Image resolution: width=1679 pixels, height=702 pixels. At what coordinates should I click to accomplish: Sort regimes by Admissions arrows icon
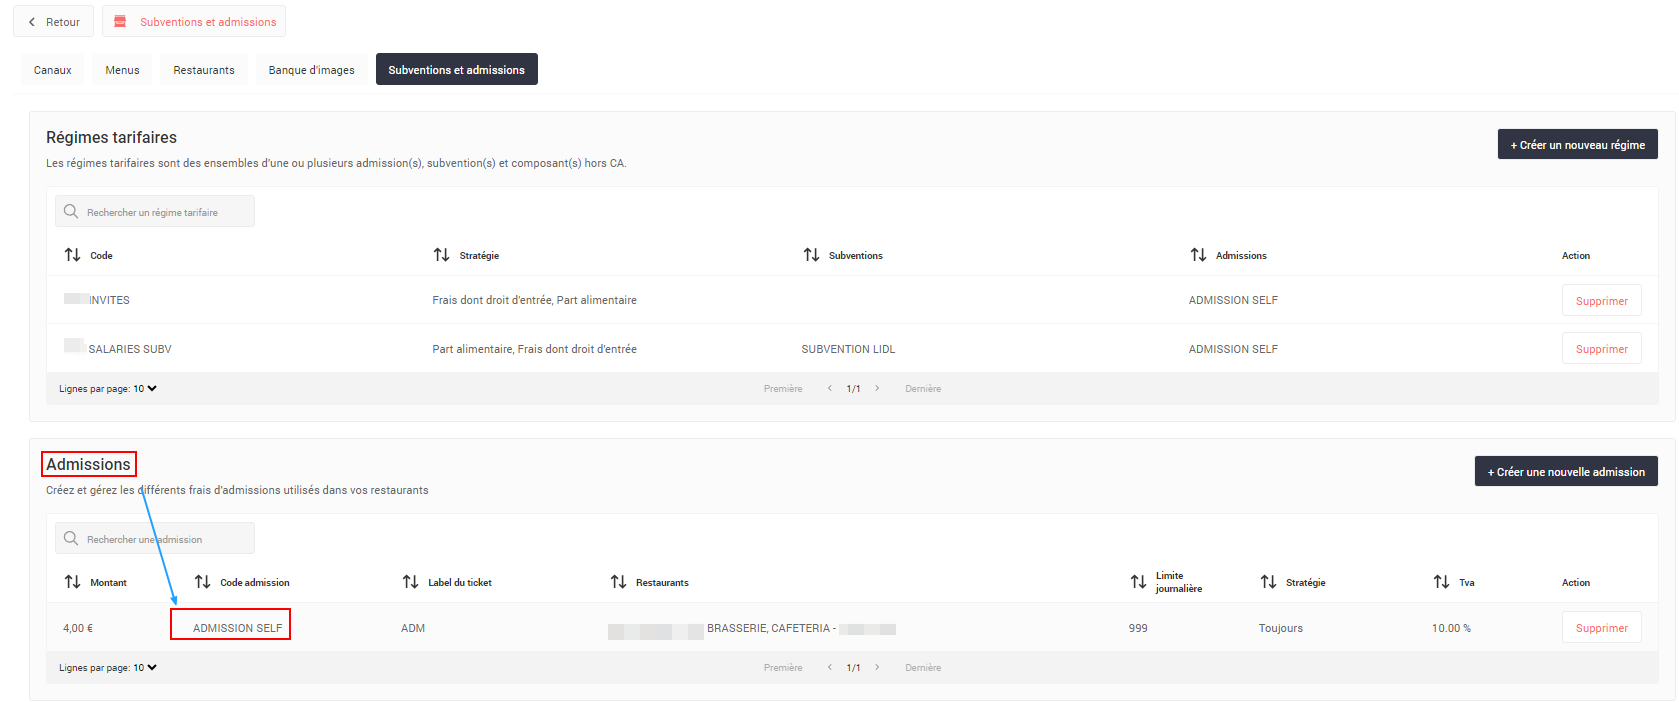pyautogui.click(x=1198, y=255)
